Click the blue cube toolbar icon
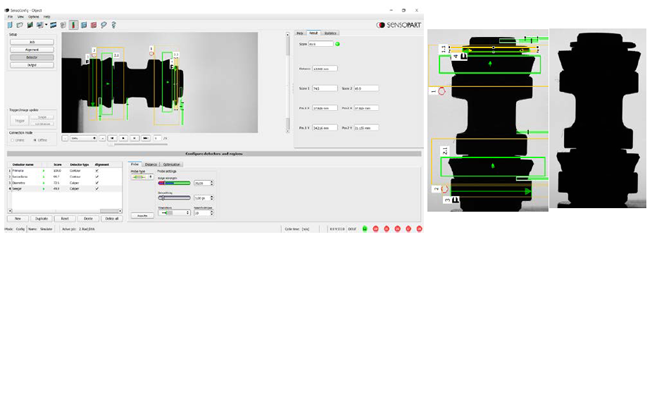 point(84,25)
